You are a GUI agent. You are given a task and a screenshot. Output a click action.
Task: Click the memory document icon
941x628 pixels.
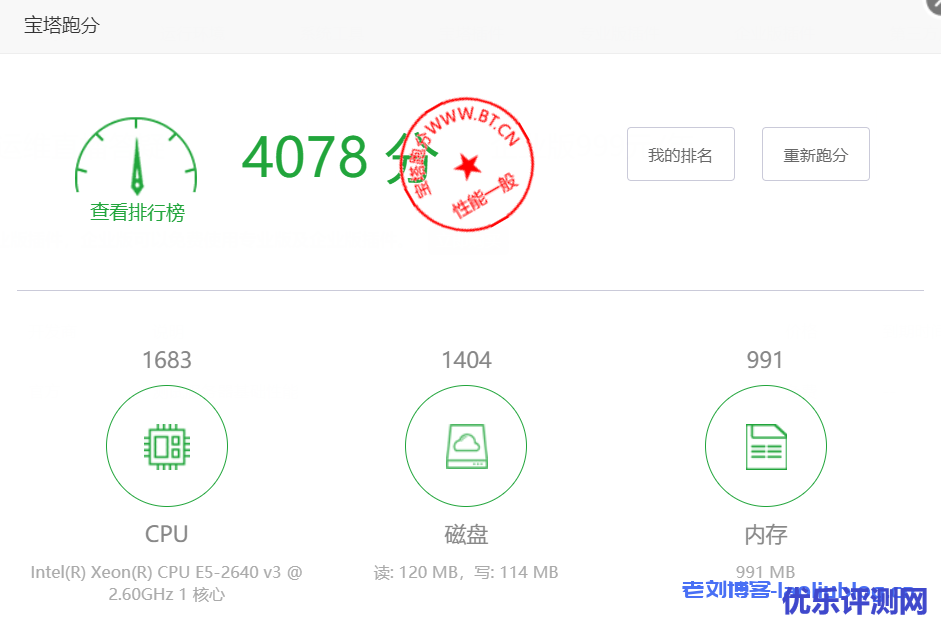click(x=765, y=446)
